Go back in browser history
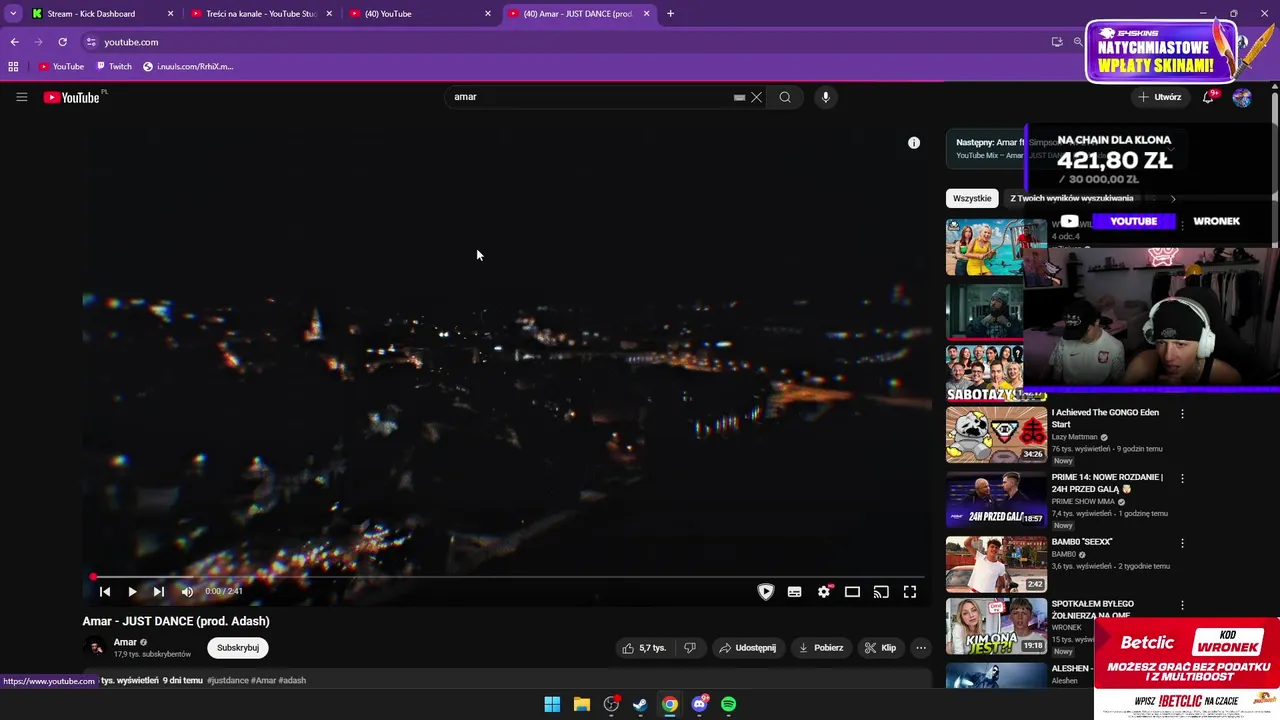Viewport: 1280px width, 720px height. [14, 42]
